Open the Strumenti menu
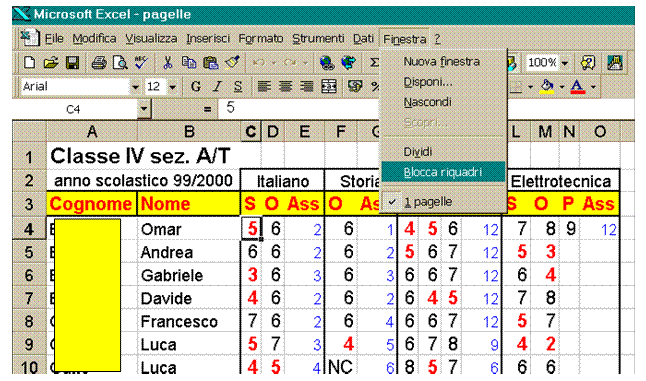646x381 pixels. pyautogui.click(x=318, y=39)
